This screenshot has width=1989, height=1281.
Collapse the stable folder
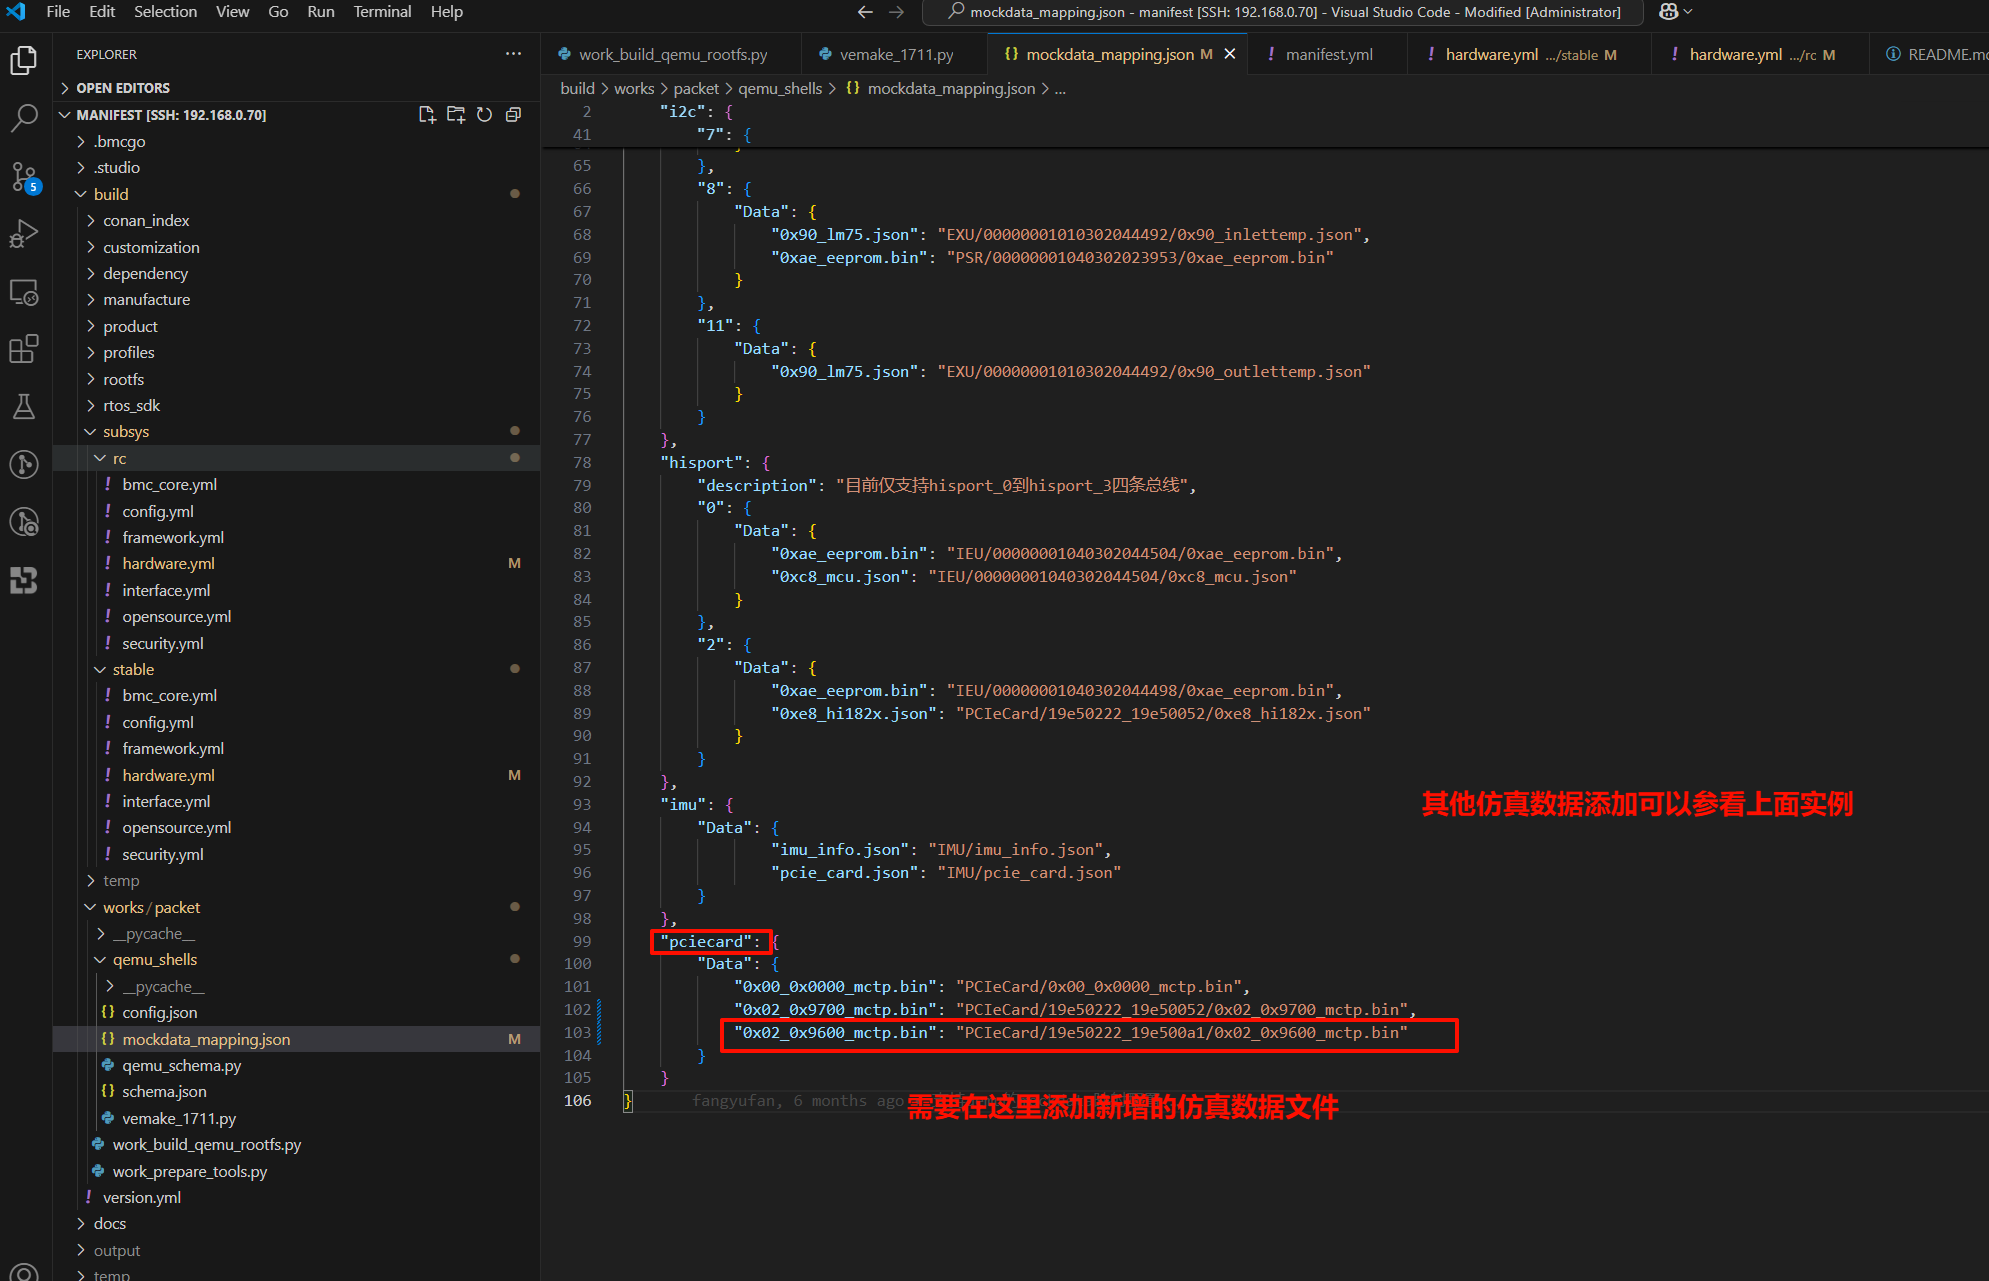point(133,669)
